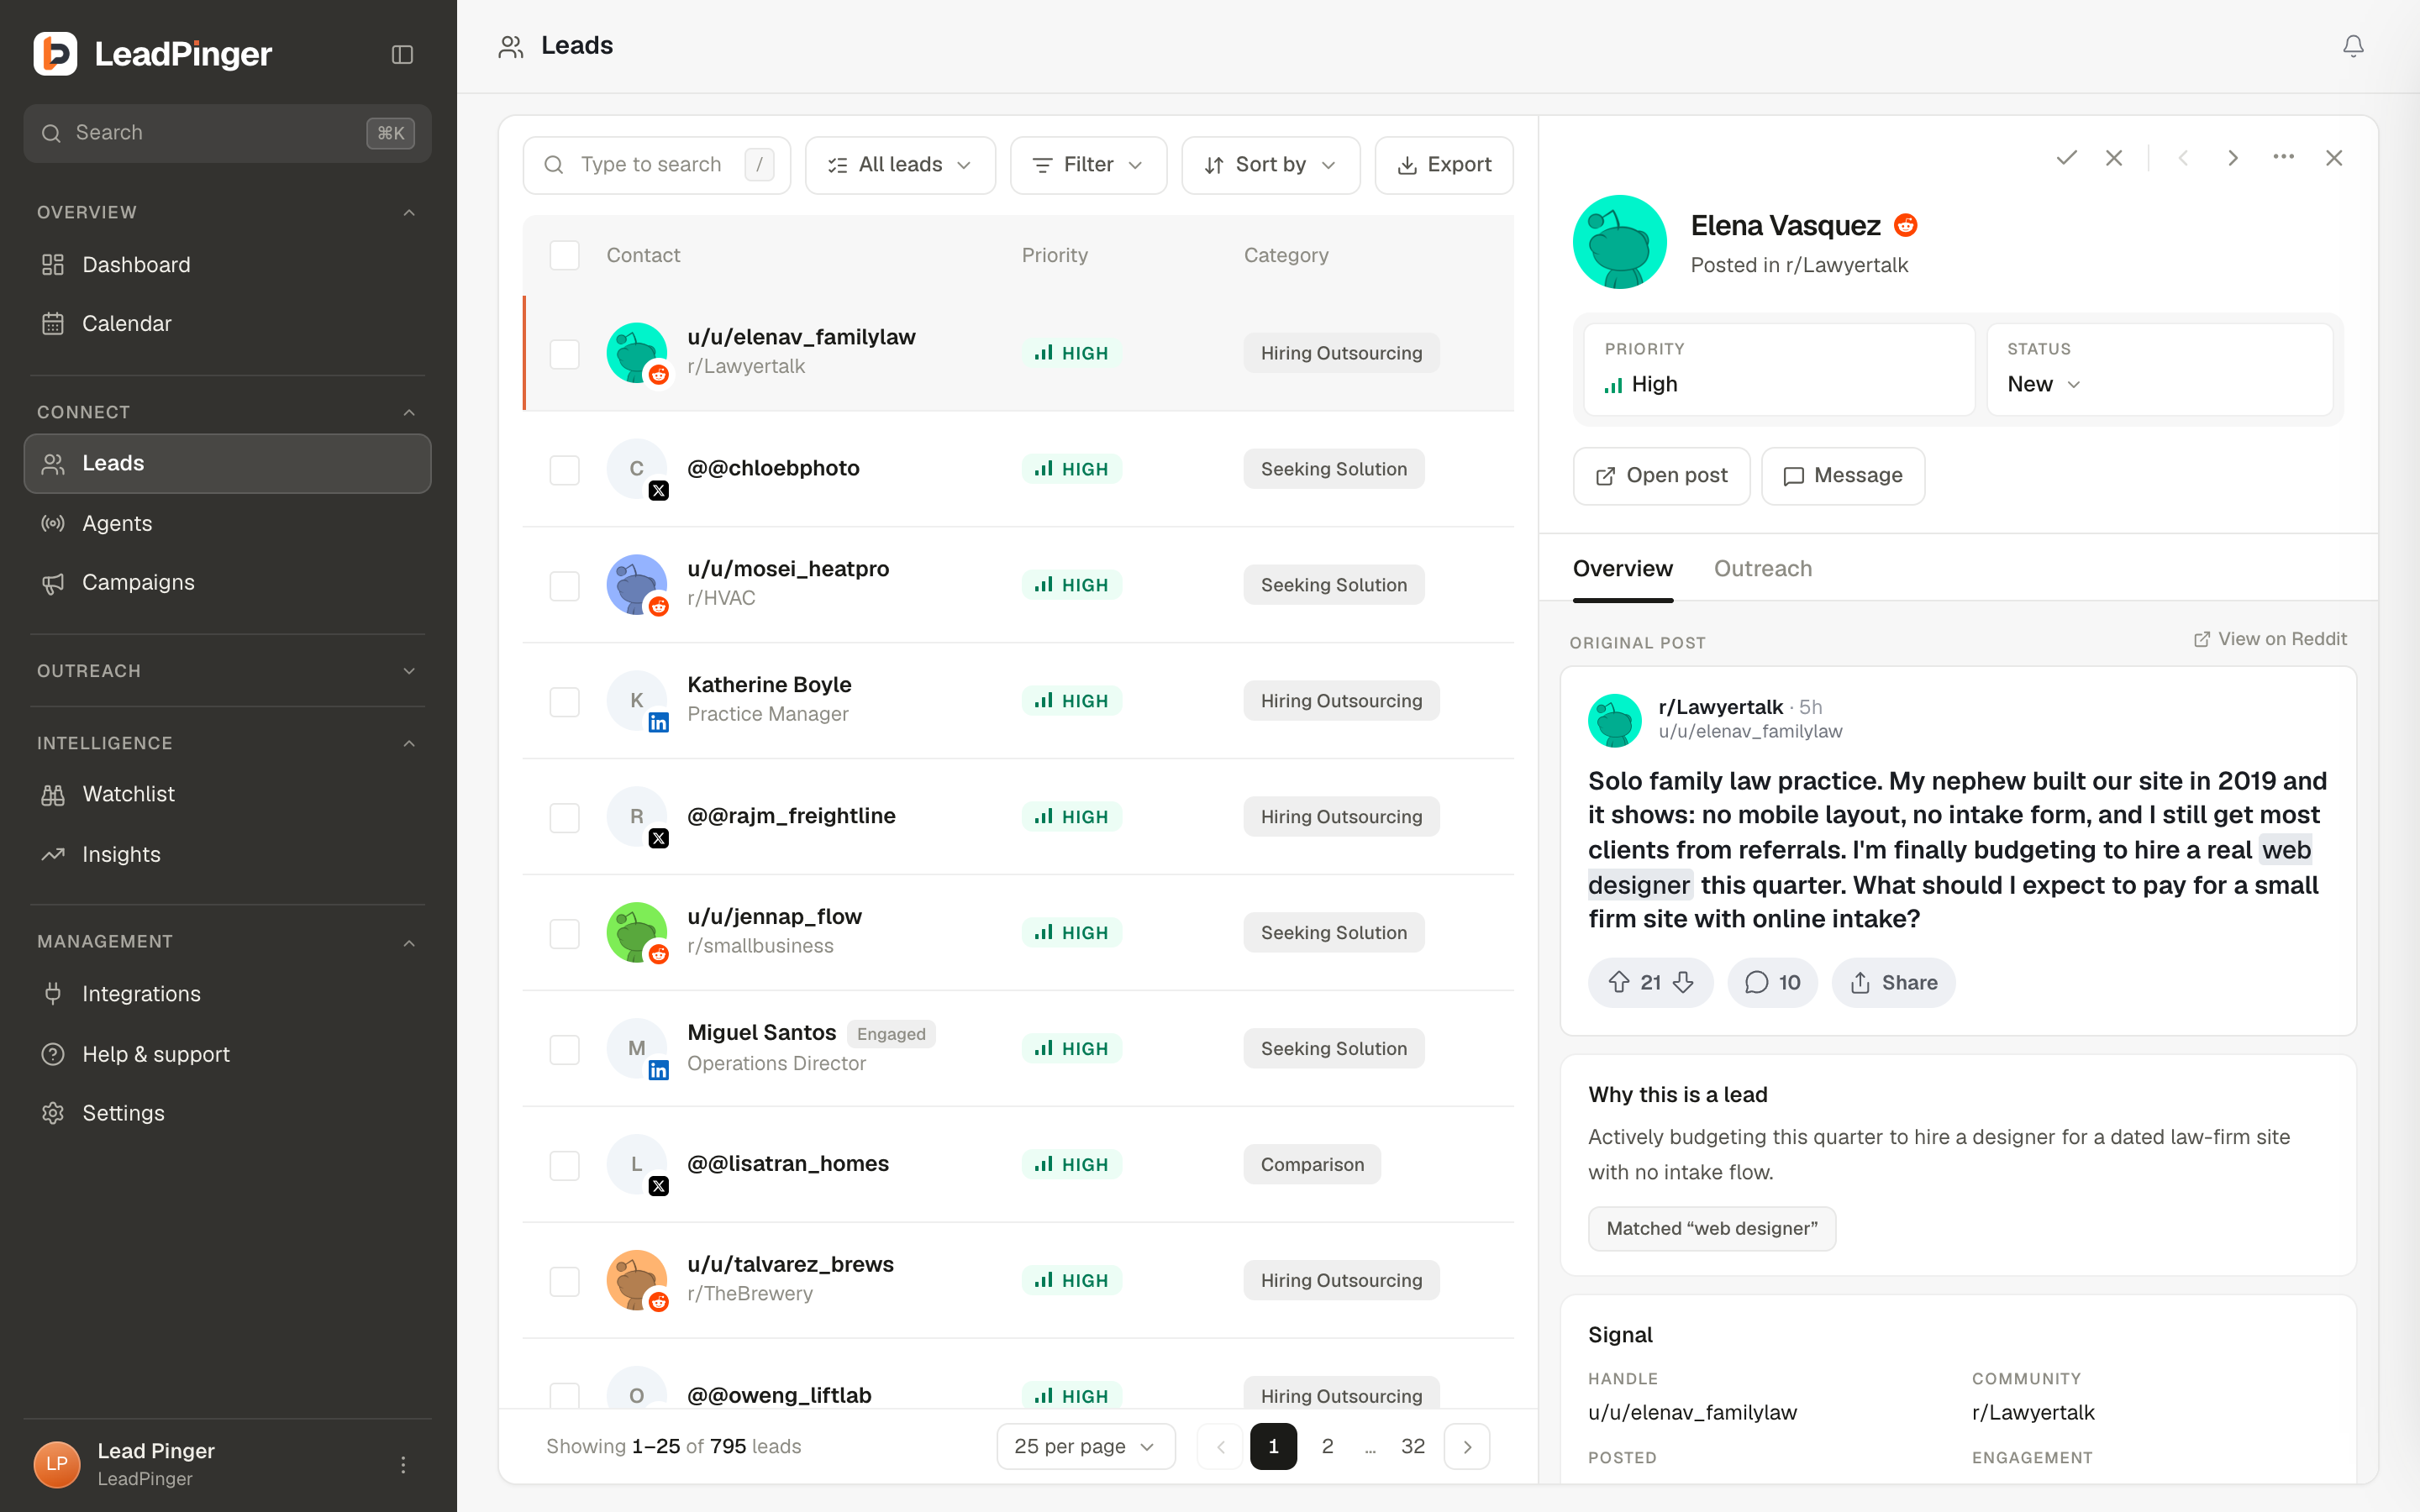
Task: Open Watchlist in the sidebar
Action: [x=228, y=794]
